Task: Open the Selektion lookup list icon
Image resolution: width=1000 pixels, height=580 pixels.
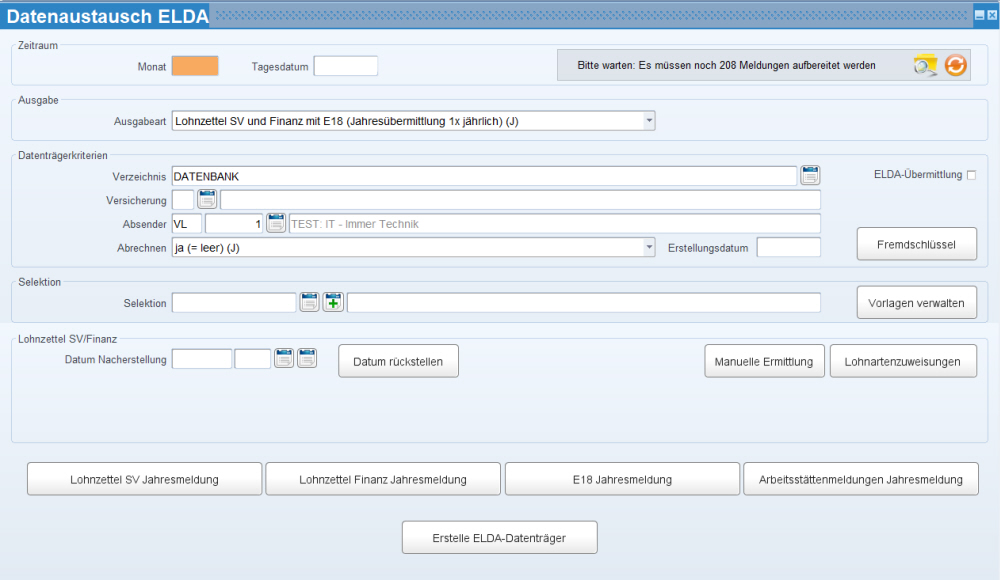Action: [x=309, y=302]
